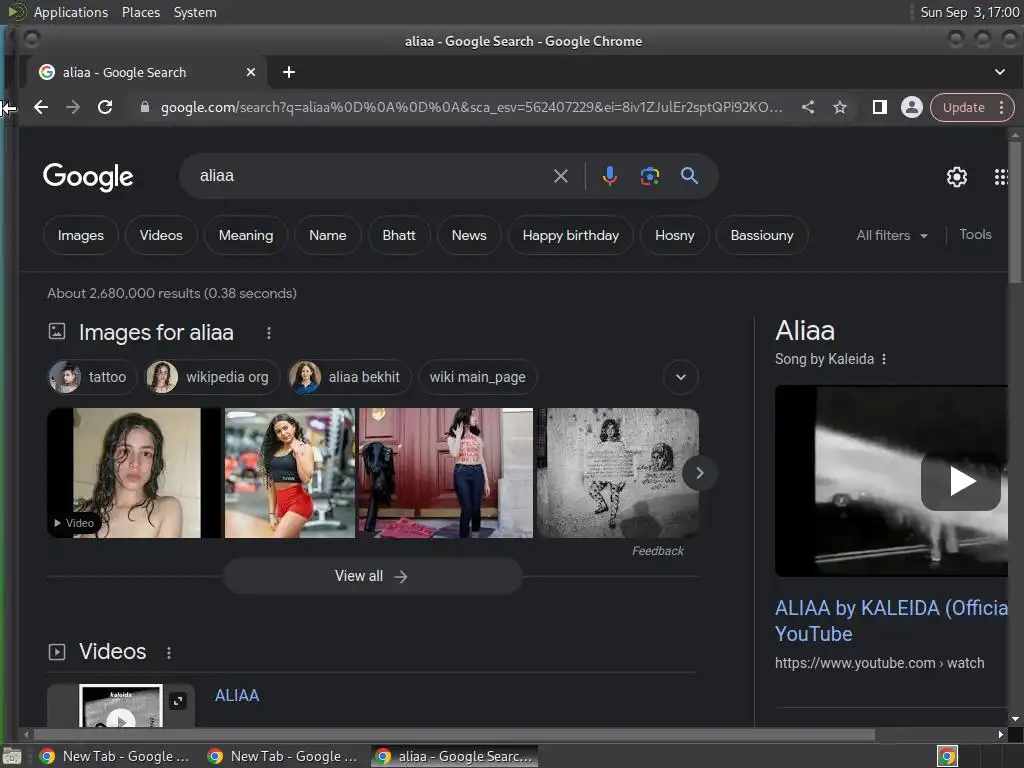The width and height of the screenshot is (1024, 768).
Task: Open a new Chrome tab
Action: pos(289,72)
